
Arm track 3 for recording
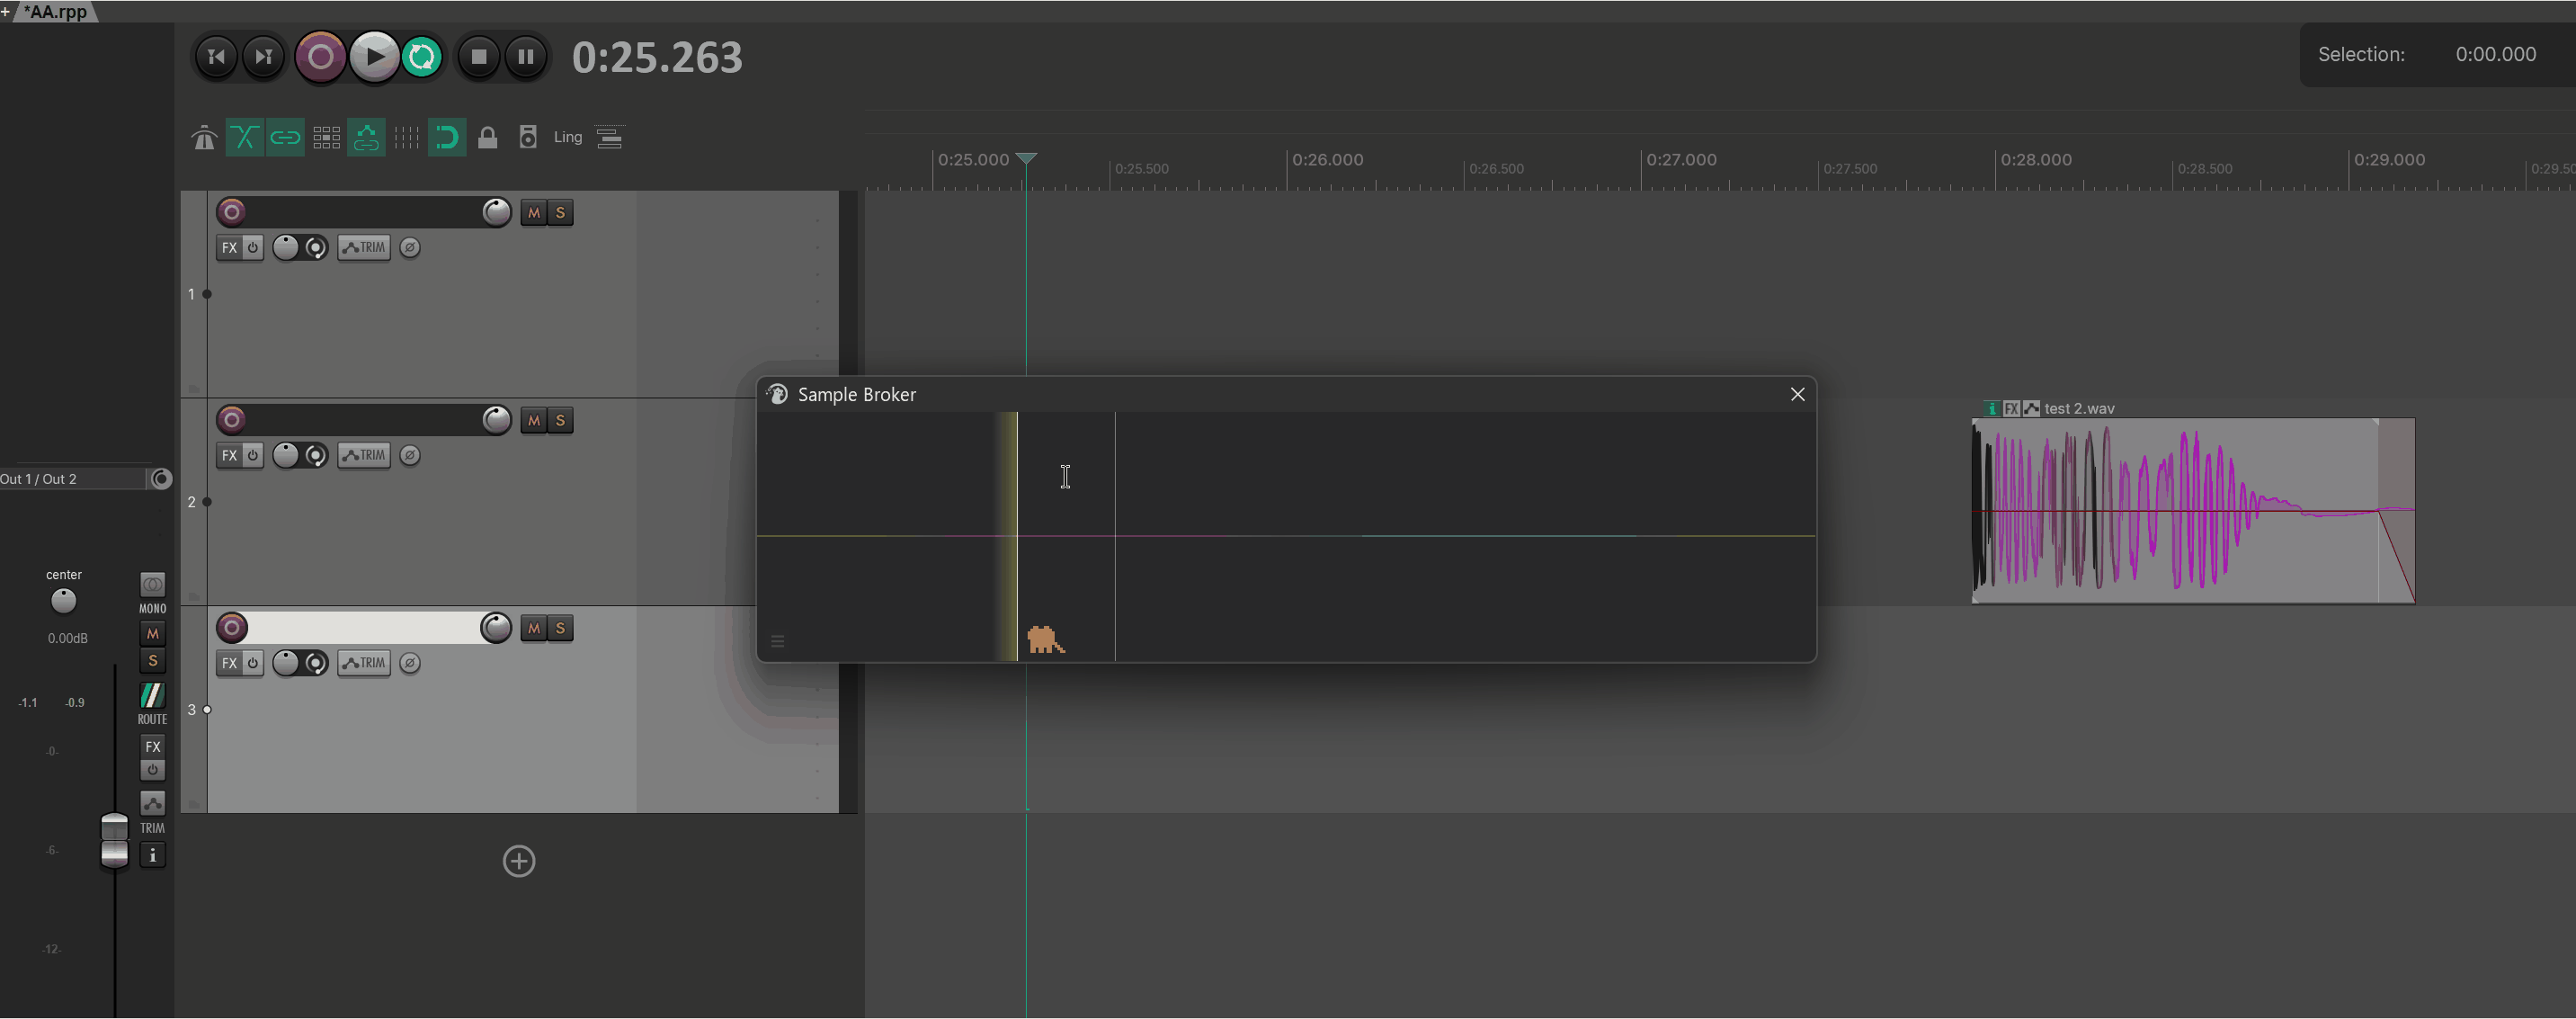coord(232,627)
